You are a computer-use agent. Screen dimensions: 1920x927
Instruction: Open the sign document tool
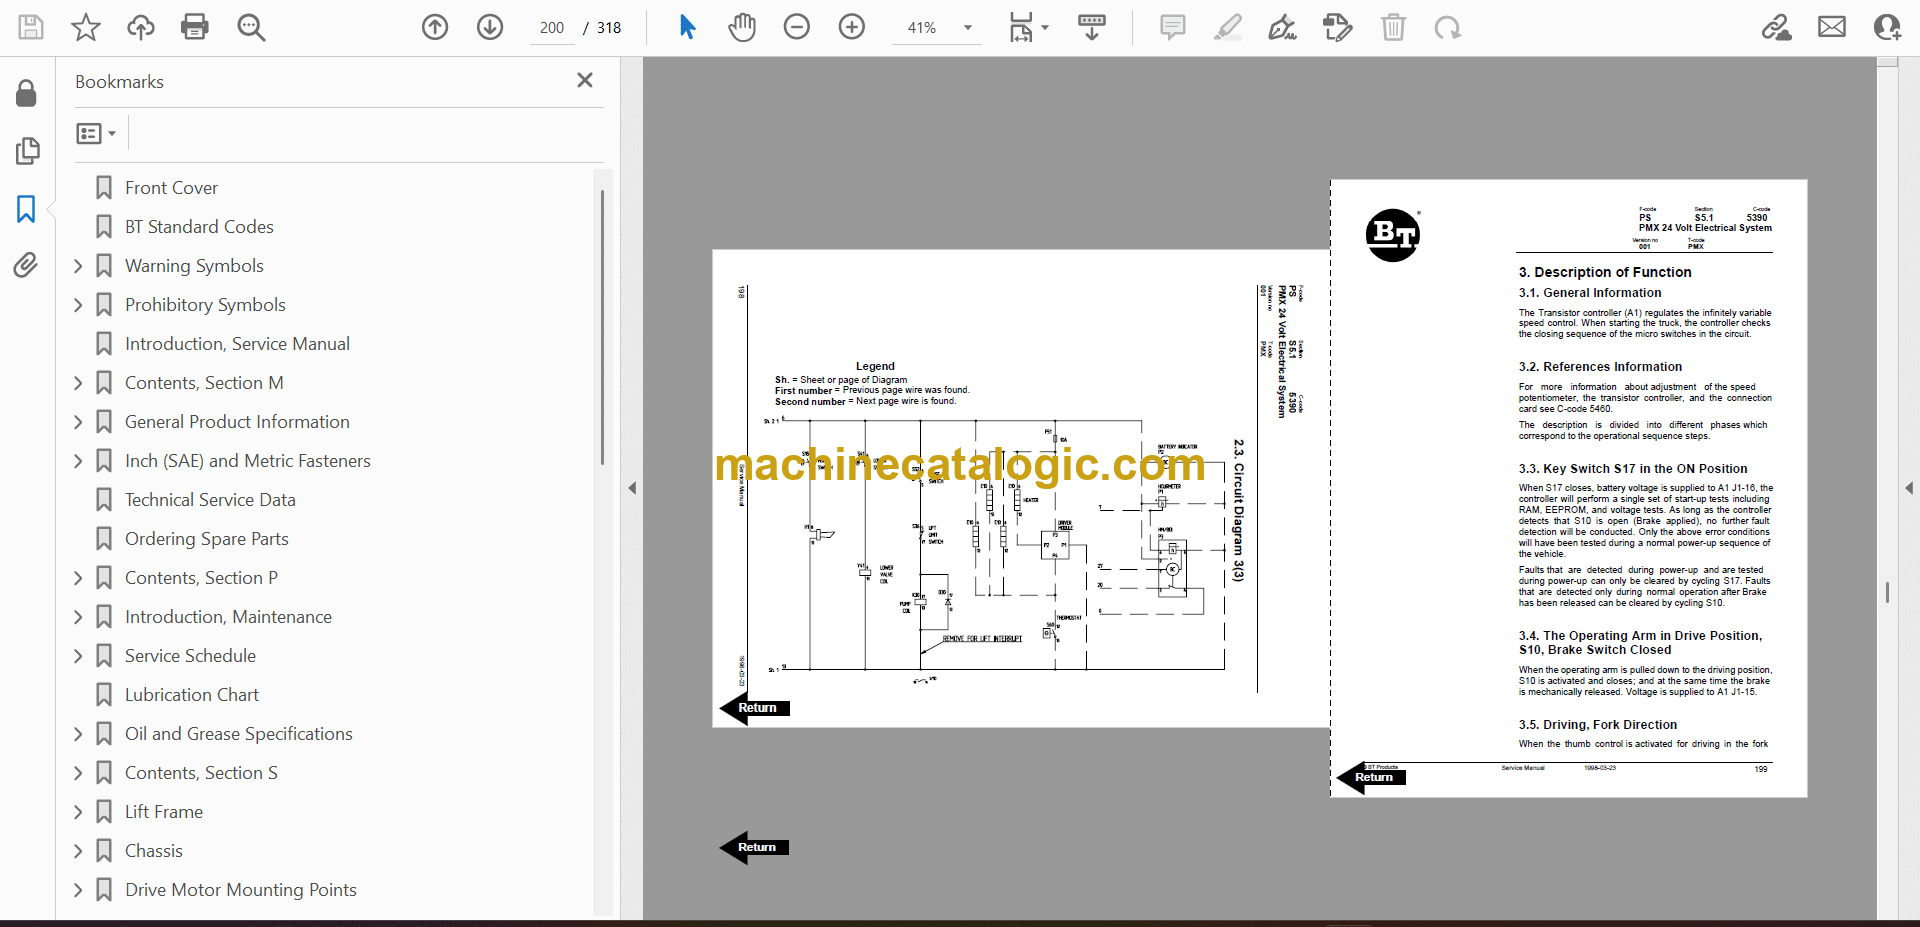coord(1283,27)
